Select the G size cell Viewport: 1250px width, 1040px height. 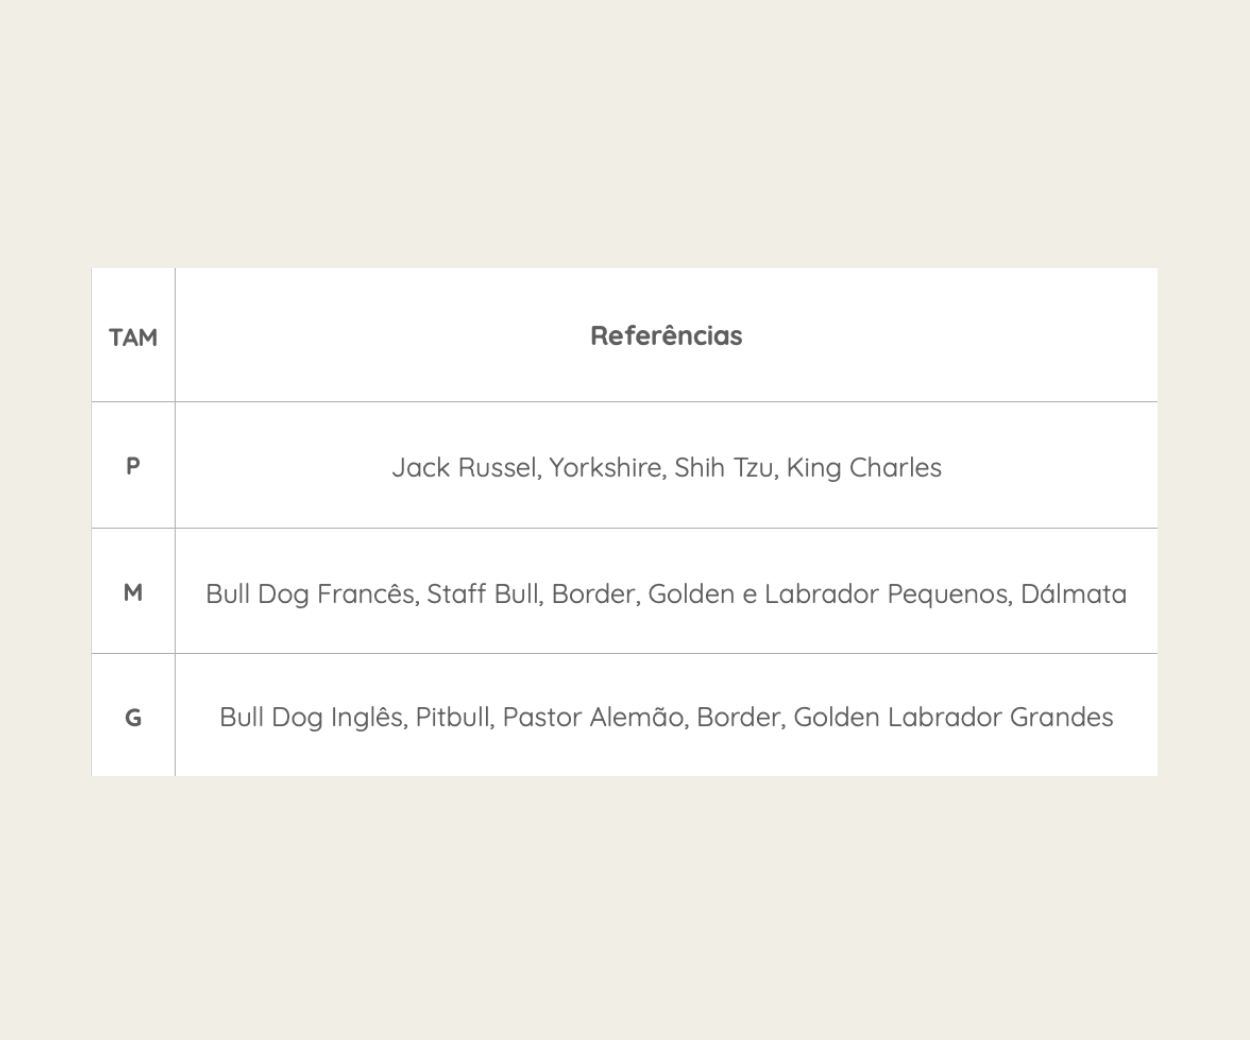133,717
